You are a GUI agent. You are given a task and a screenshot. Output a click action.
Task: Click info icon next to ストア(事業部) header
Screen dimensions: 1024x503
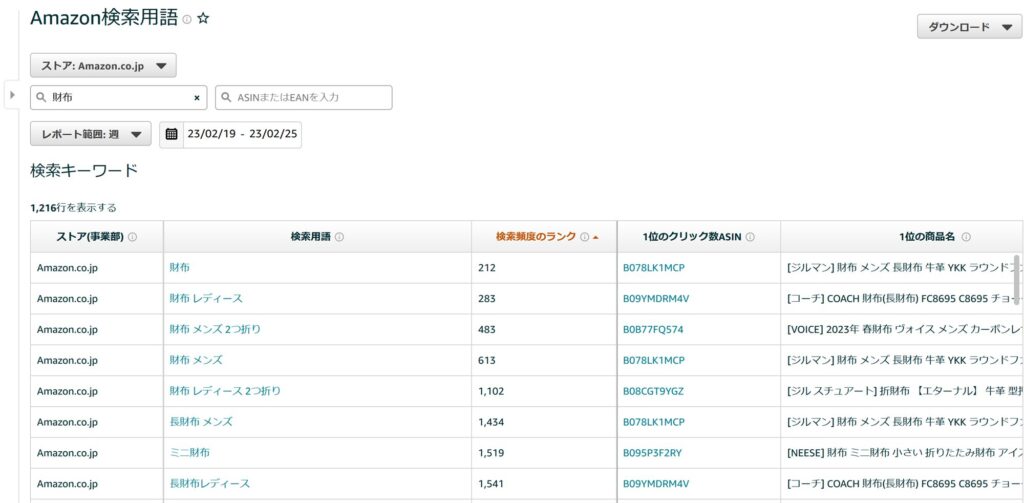[x=133, y=237]
